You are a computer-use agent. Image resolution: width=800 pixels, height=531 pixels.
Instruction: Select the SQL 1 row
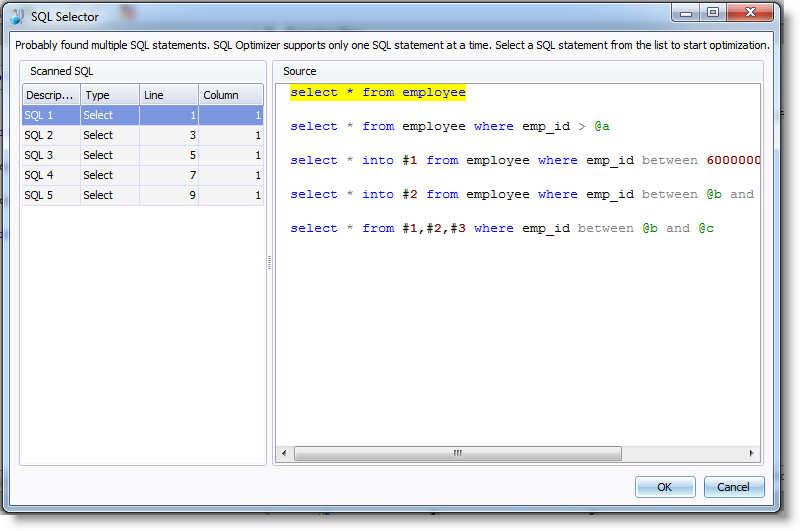[142, 115]
